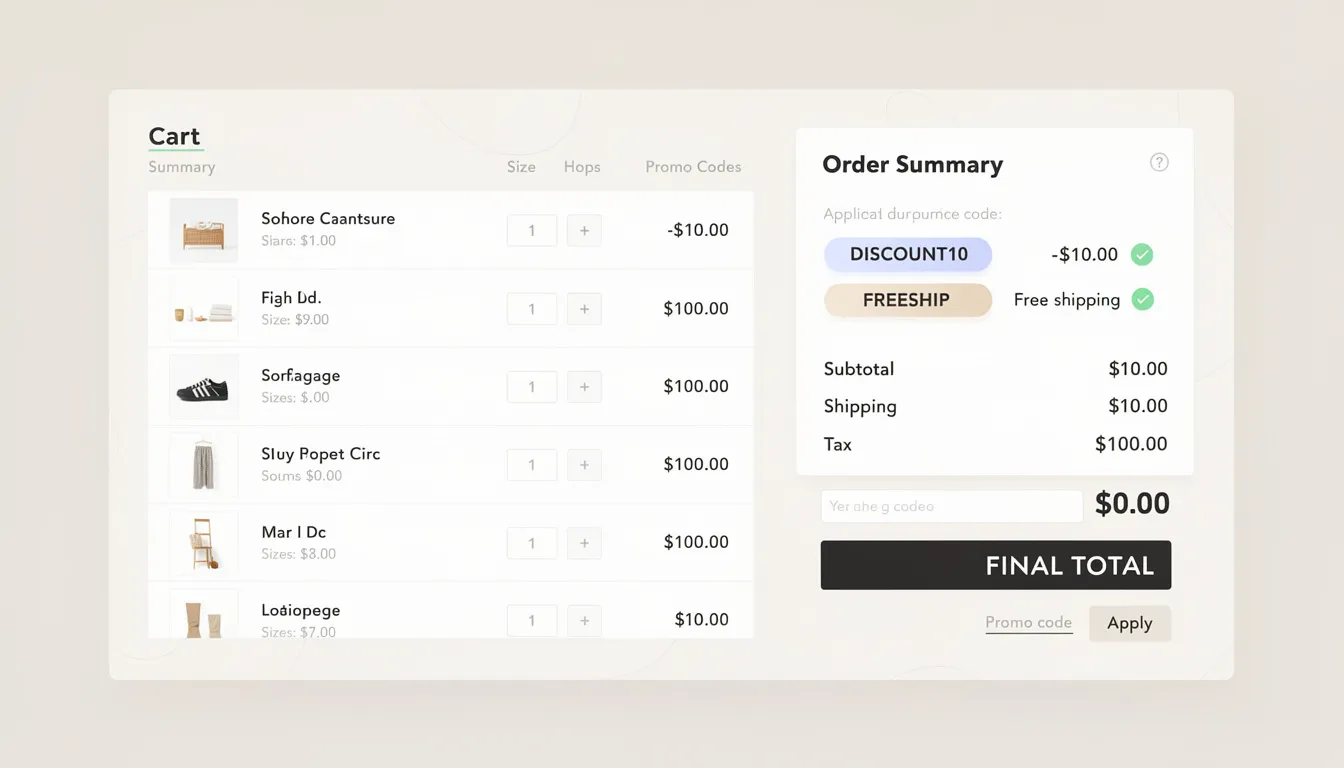The width and height of the screenshot is (1344, 768).
Task: Click the Cart heading
Action: click(174, 136)
